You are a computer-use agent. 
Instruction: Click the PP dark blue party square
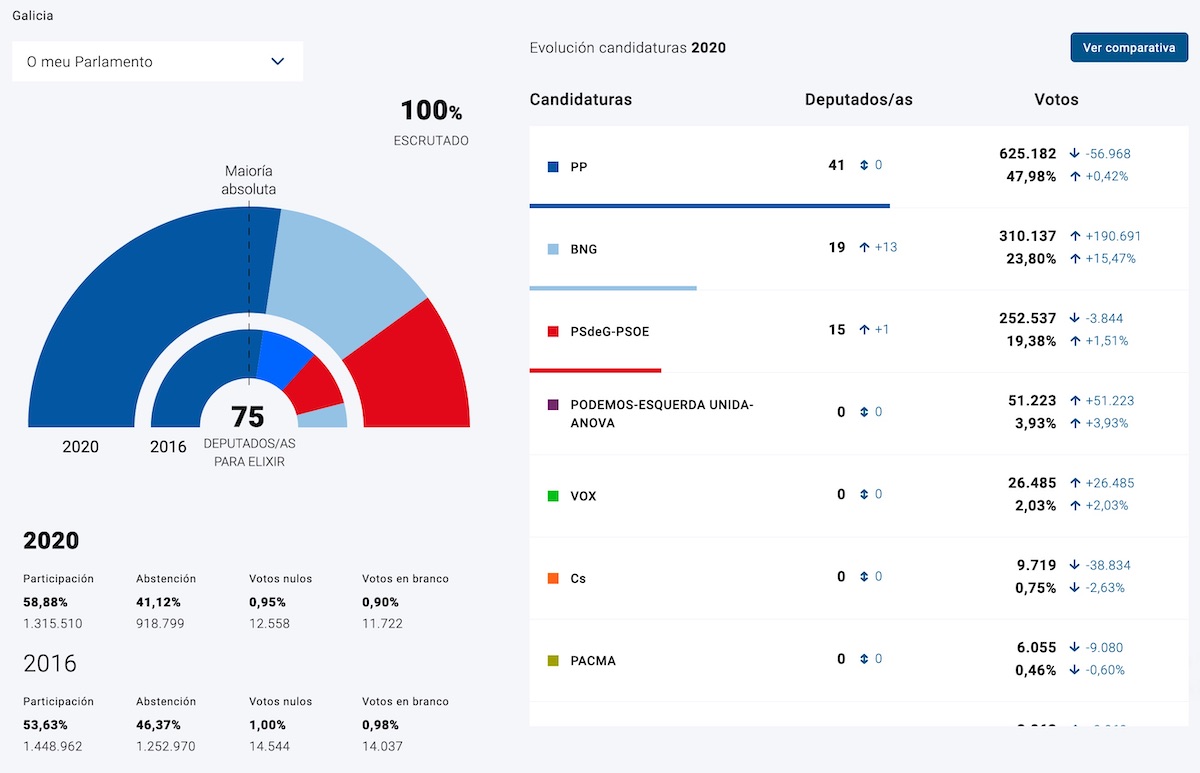coord(553,167)
